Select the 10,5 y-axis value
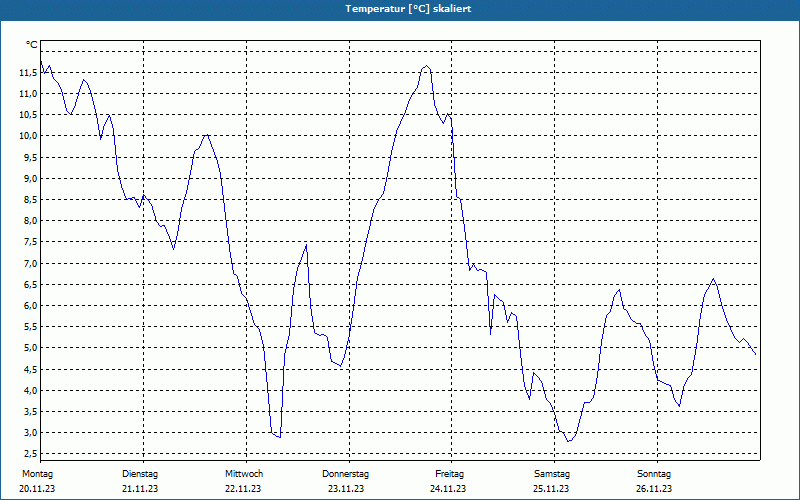This screenshot has height=500, width=800. (x=28, y=115)
